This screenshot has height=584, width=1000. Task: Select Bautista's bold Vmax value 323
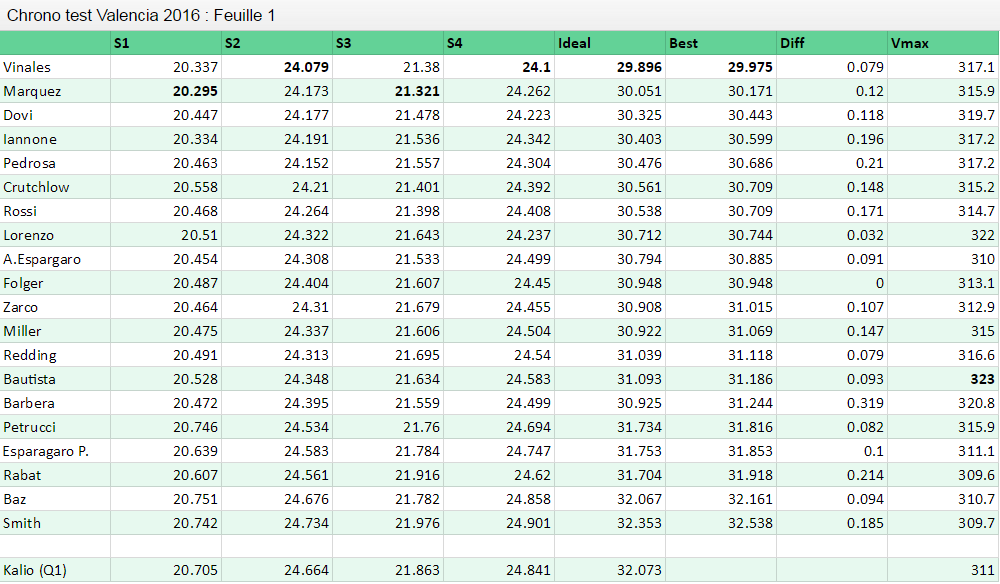pyautogui.click(x=982, y=379)
